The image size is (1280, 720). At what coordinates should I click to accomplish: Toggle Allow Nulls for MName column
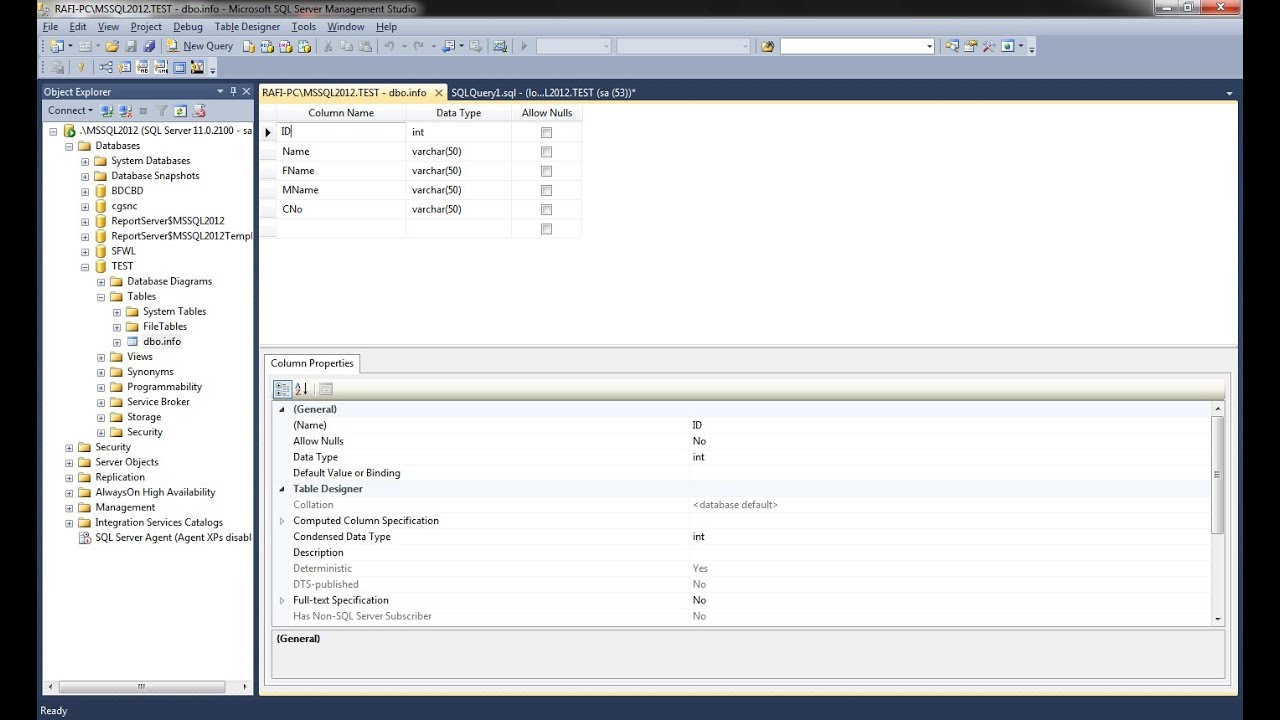pyautogui.click(x=546, y=190)
